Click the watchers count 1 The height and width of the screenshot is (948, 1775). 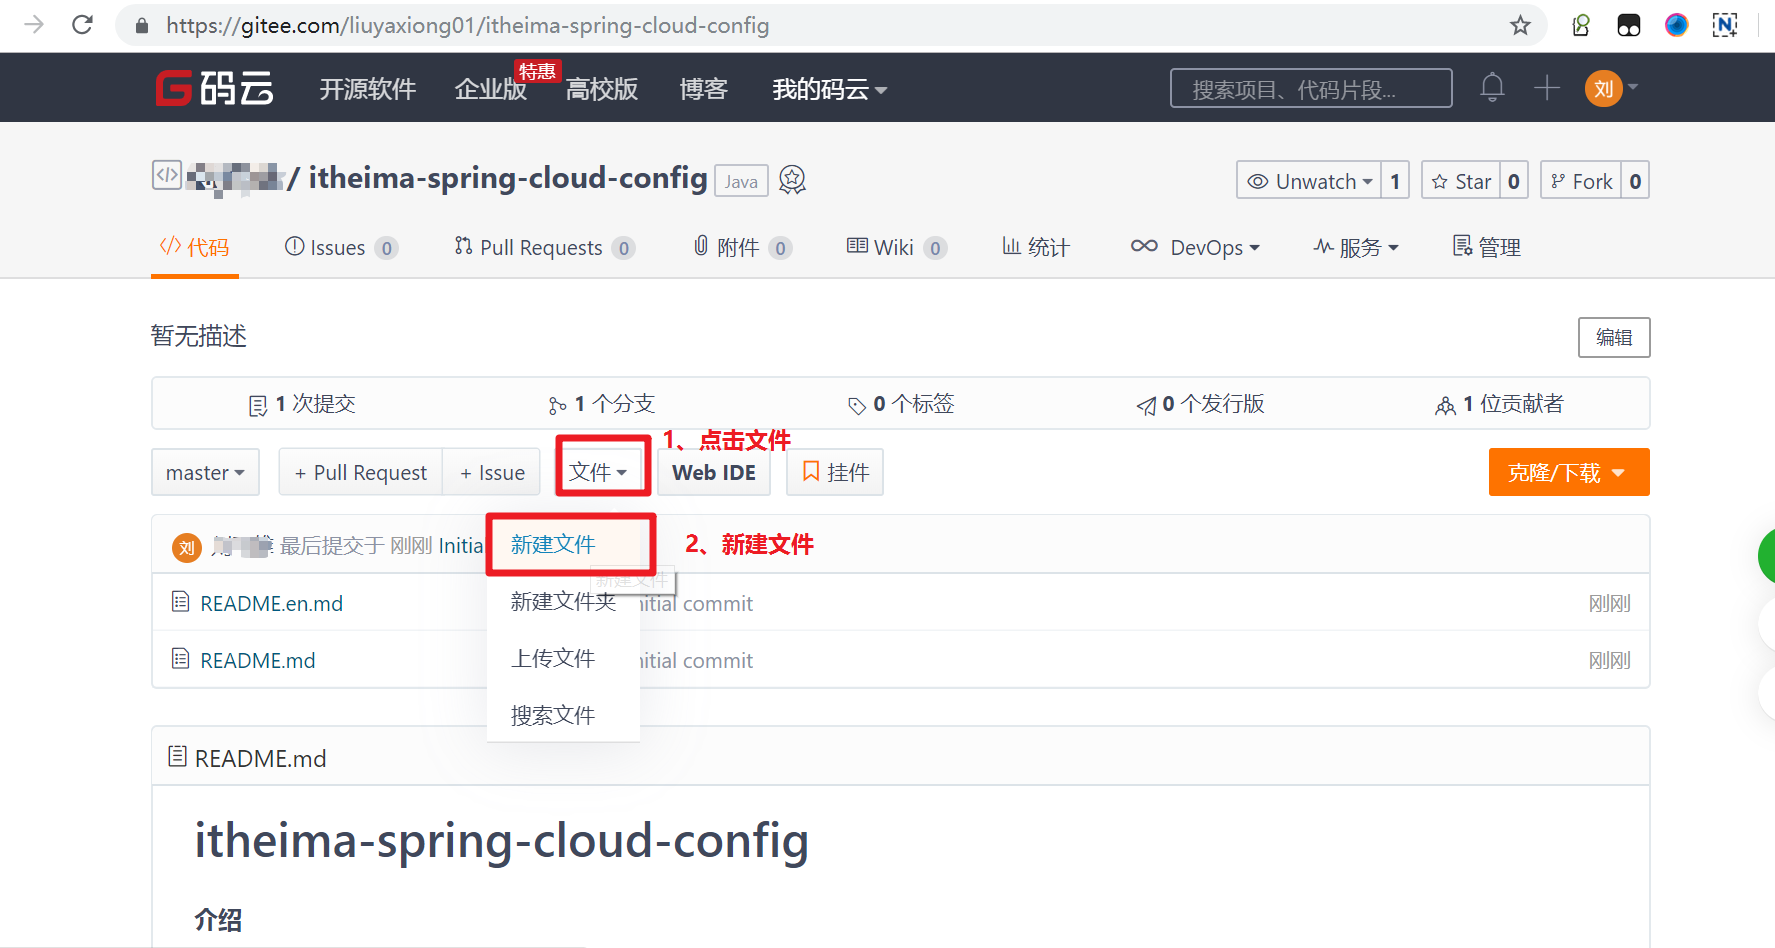(x=1395, y=181)
